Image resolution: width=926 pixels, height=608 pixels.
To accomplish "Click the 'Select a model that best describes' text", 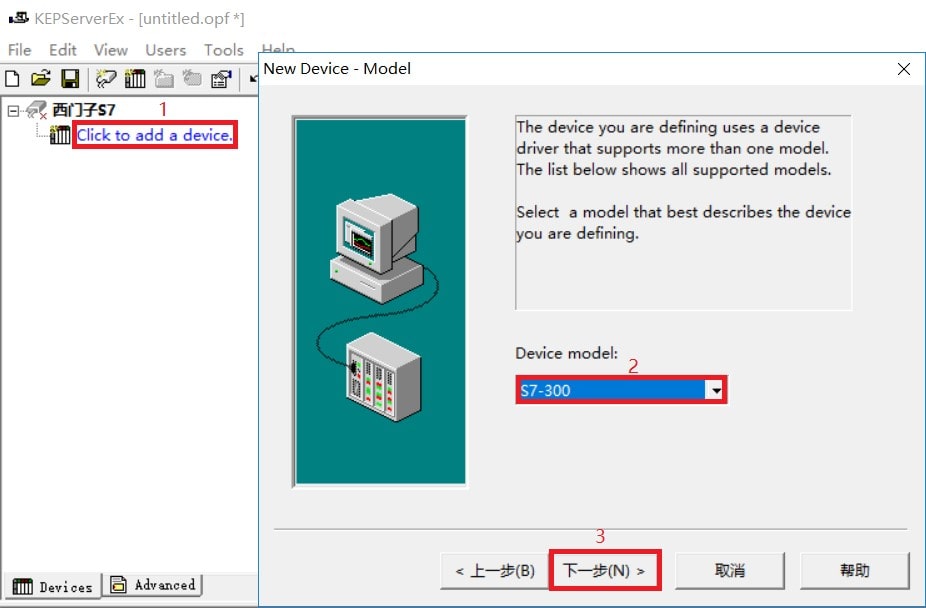I will click(683, 223).
